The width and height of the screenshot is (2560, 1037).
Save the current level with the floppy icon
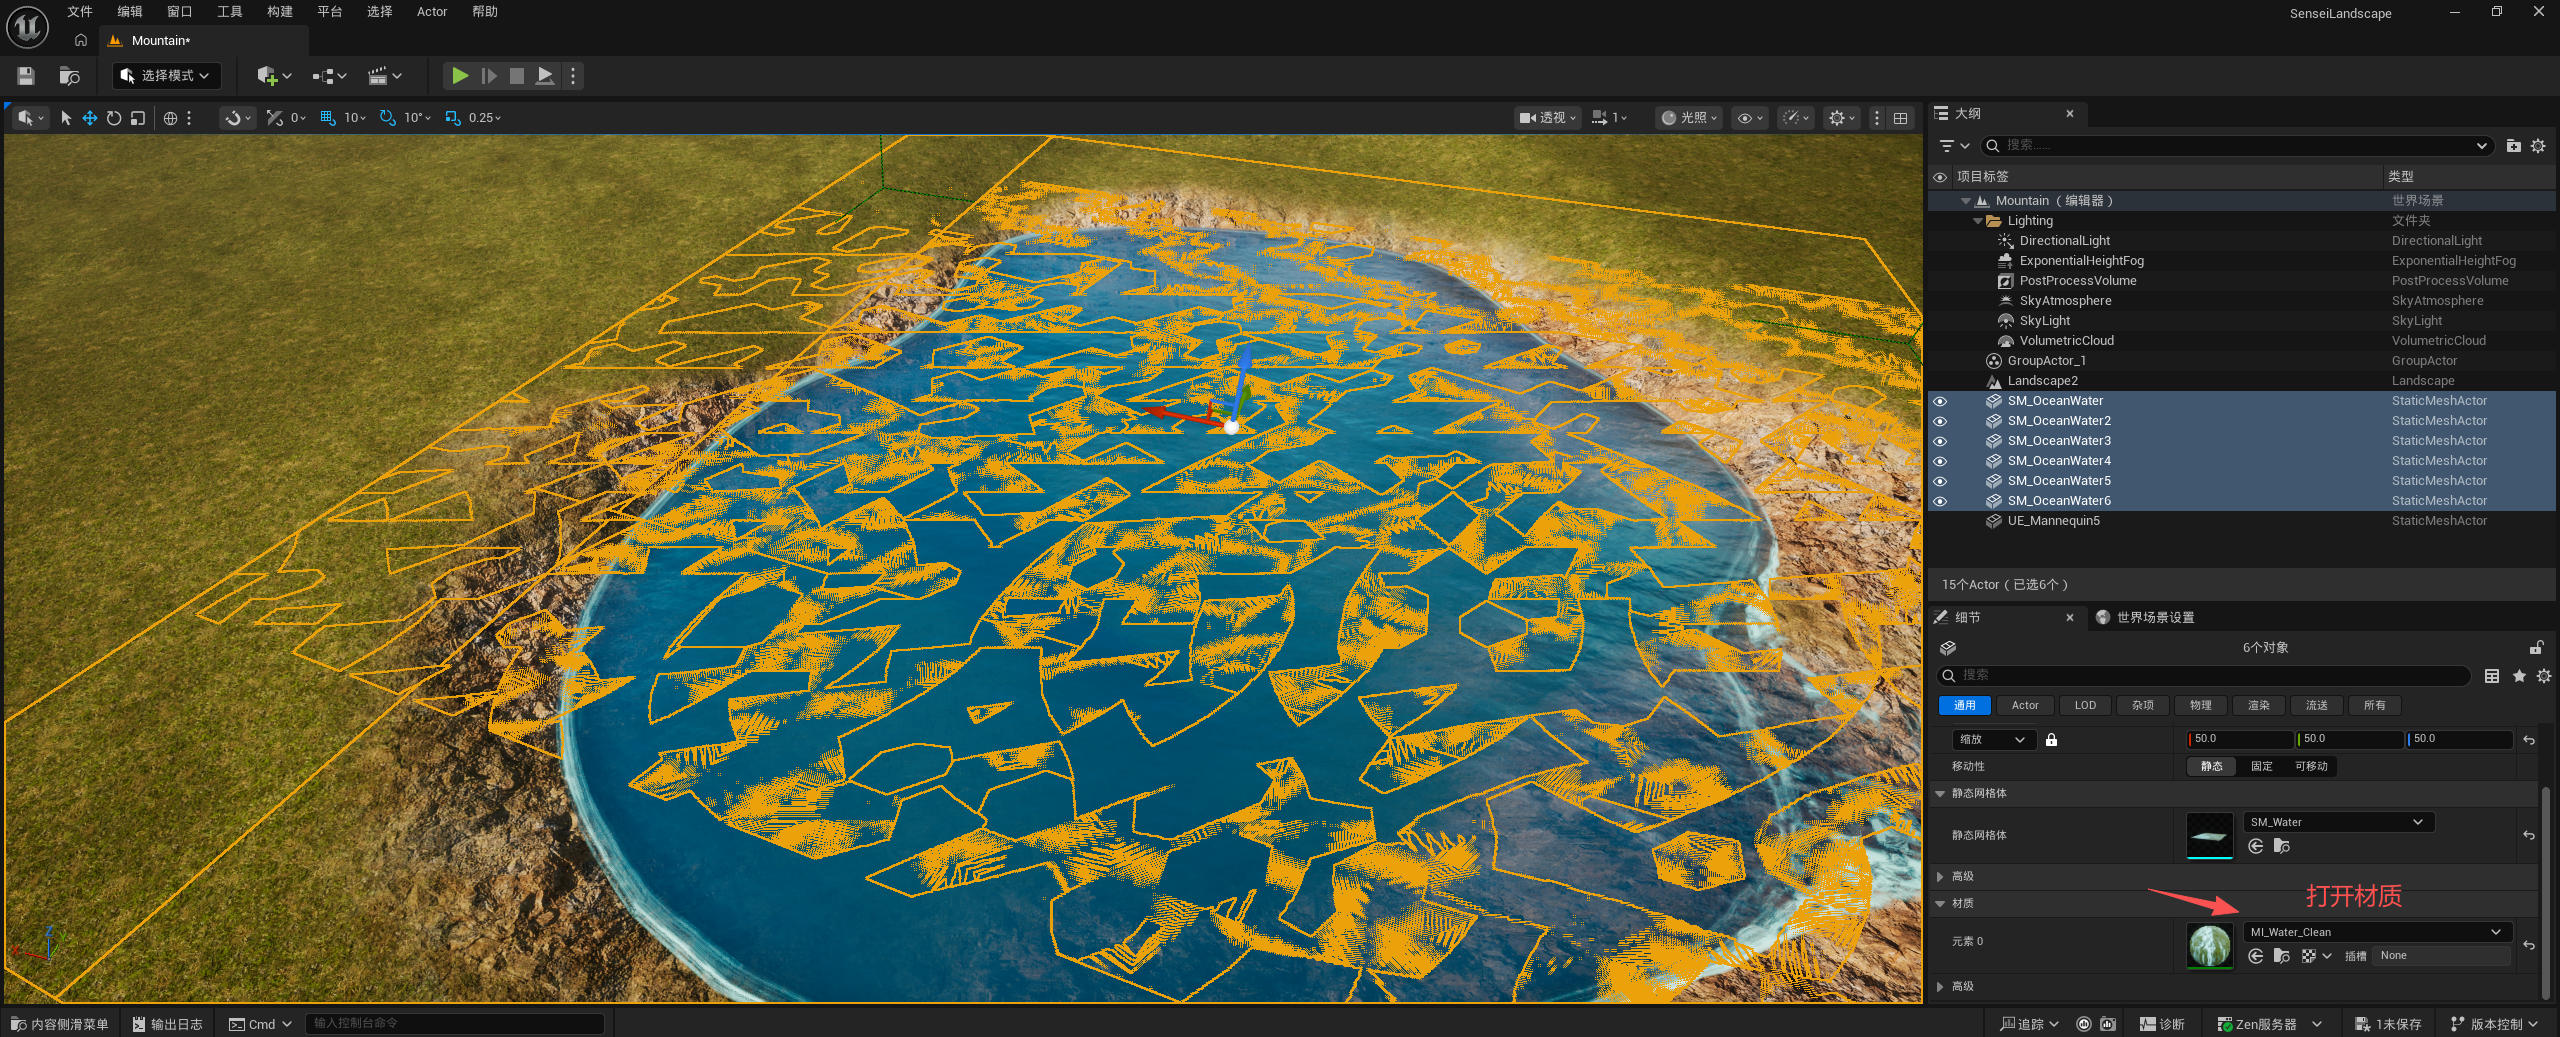point(26,76)
